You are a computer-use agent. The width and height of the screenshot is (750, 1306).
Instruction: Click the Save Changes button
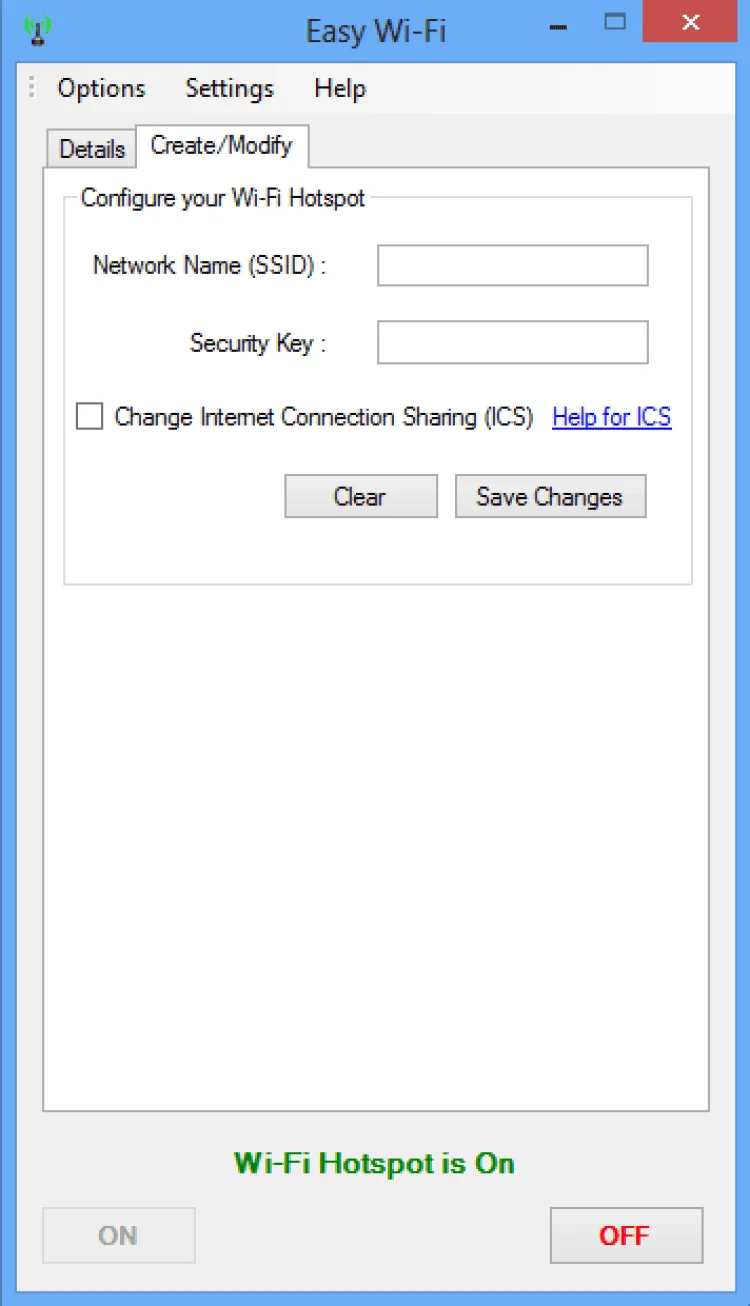pos(550,497)
